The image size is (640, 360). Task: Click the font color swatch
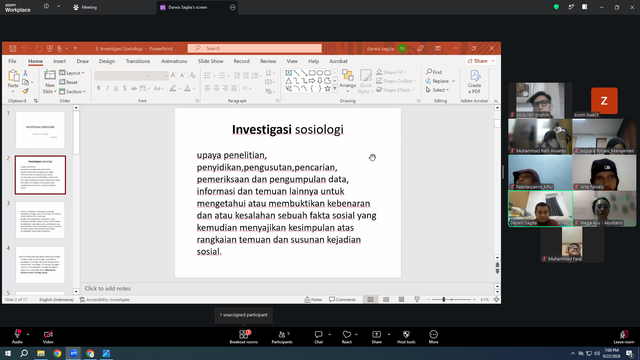tap(187, 88)
